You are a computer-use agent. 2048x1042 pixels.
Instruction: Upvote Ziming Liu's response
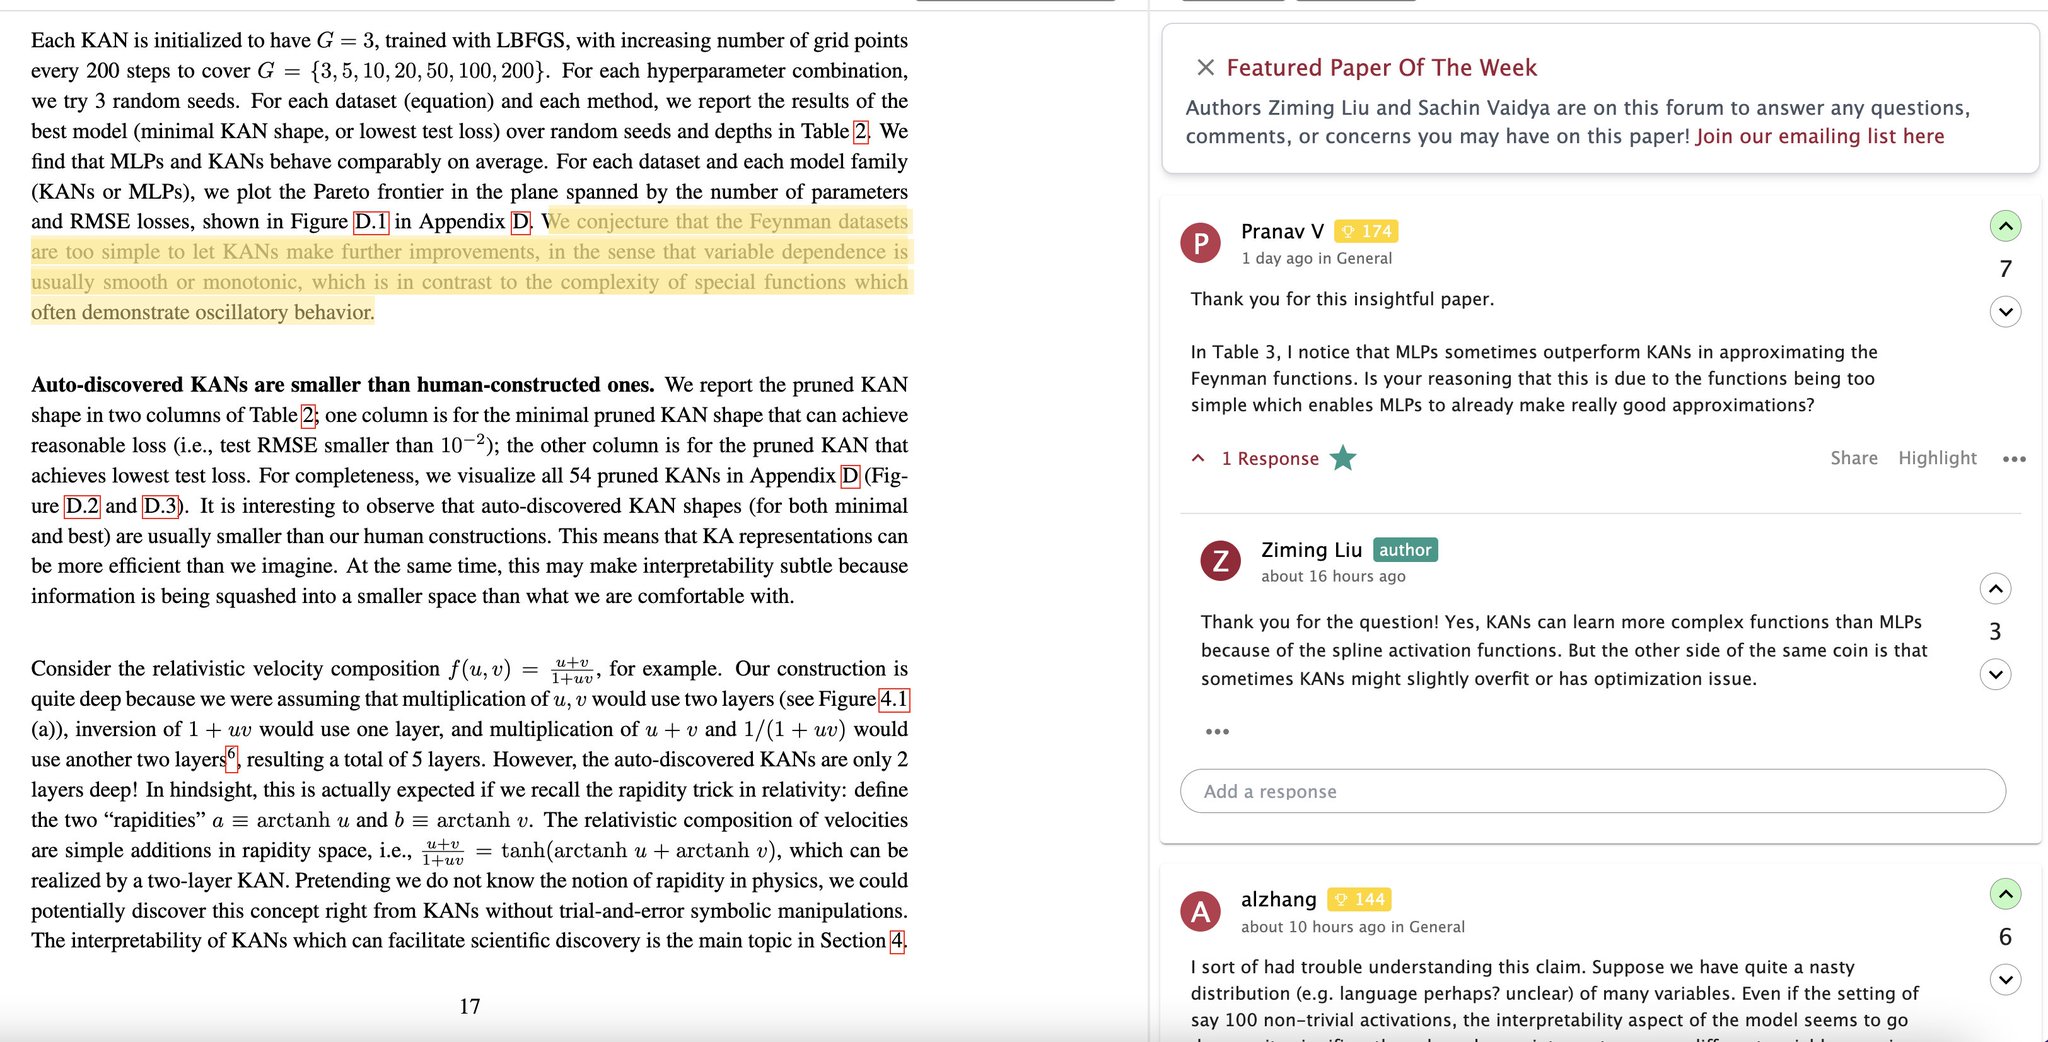[x=1995, y=589]
